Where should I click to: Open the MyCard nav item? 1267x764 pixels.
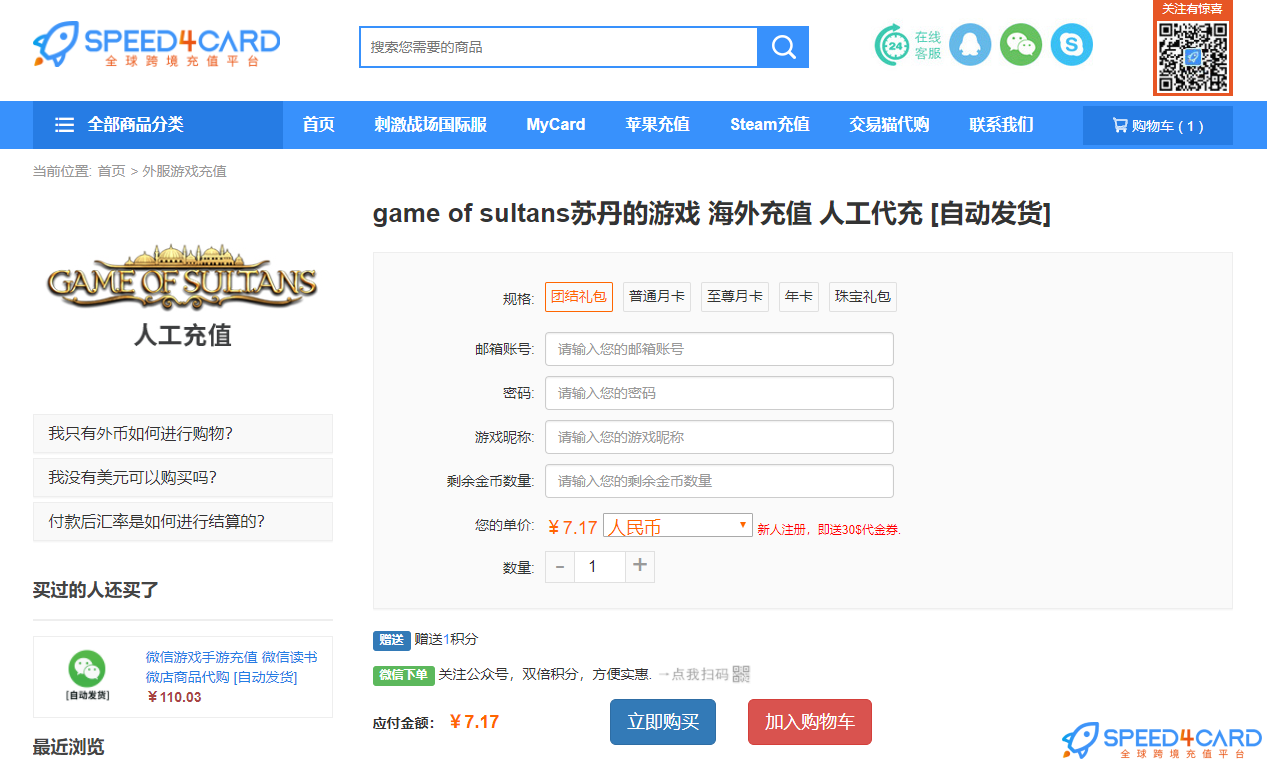coord(556,125)
